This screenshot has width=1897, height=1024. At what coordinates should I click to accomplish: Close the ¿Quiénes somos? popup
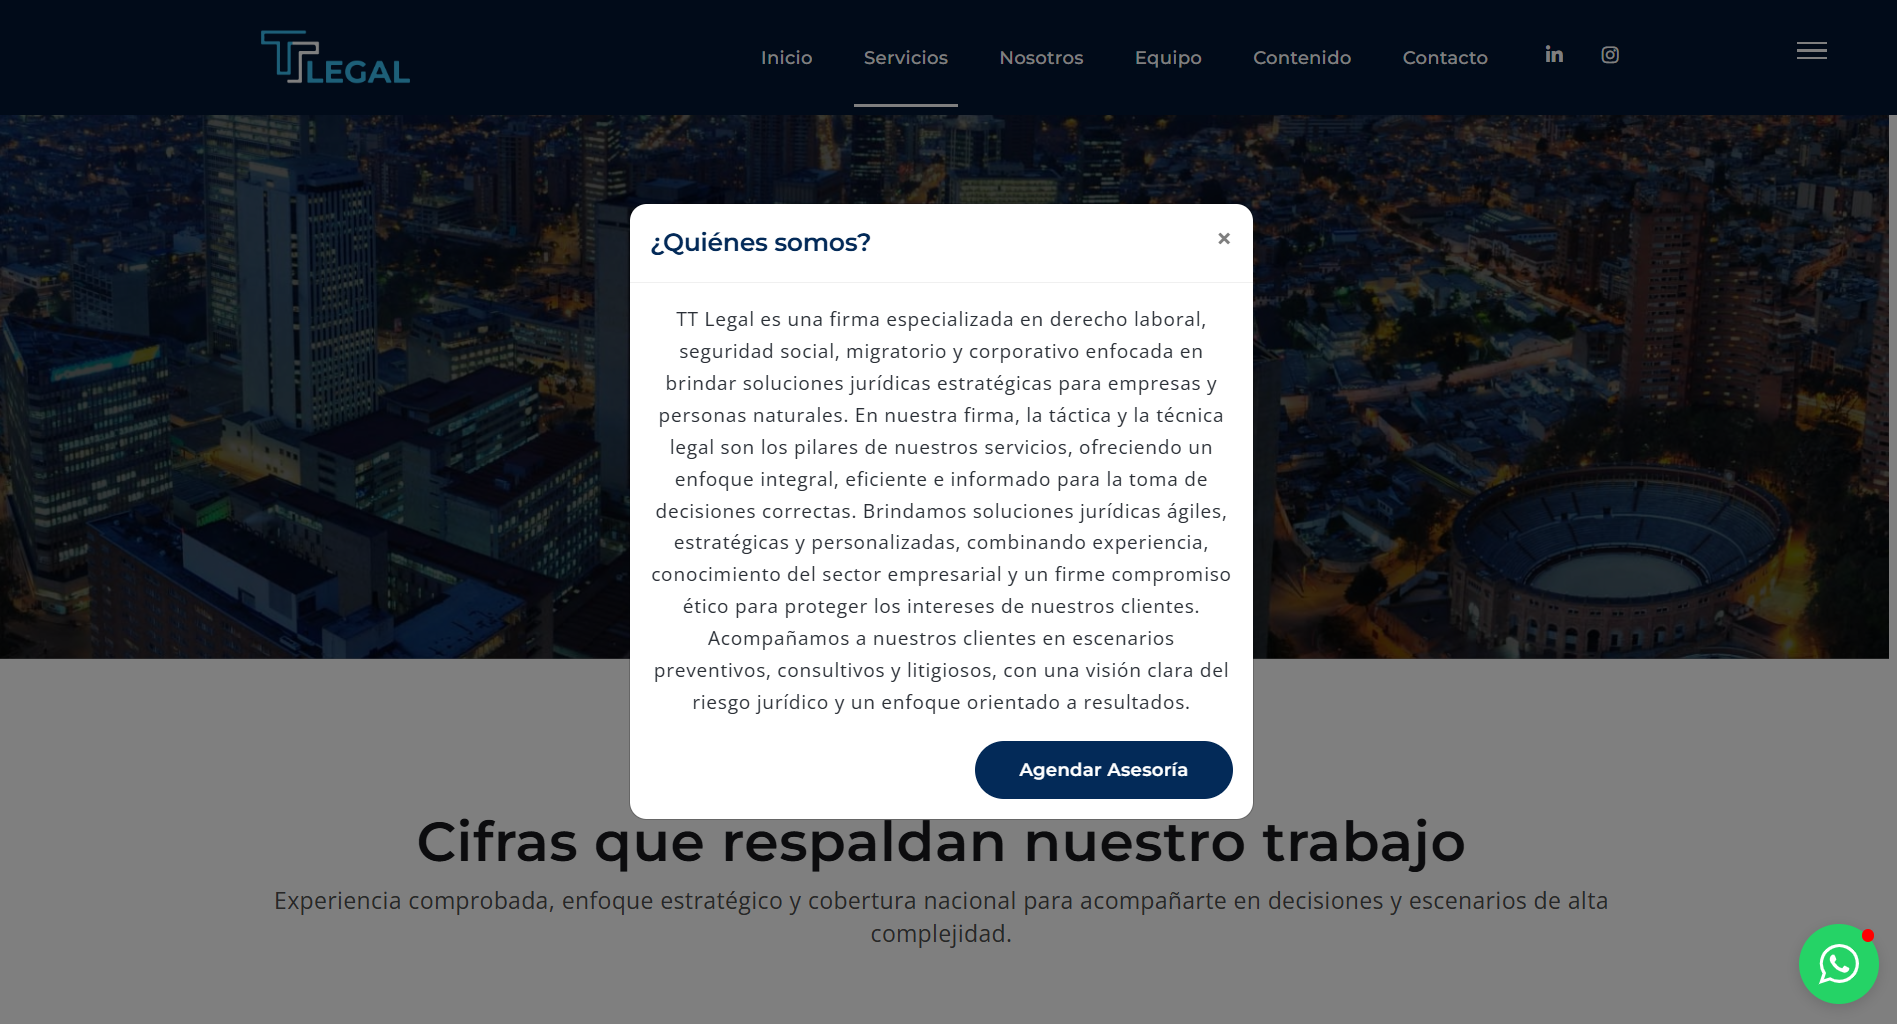coord(1223,239)
